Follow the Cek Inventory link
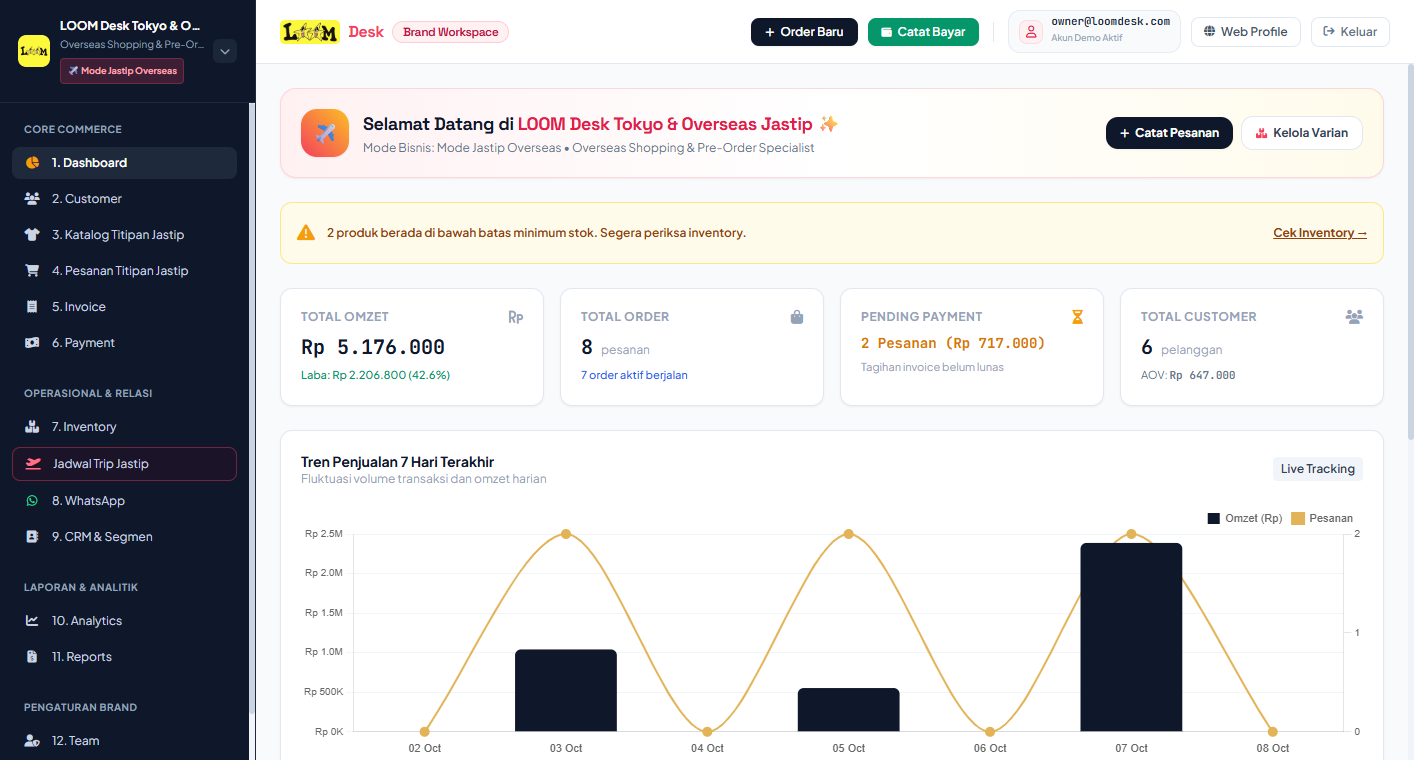 point(1320,233)
